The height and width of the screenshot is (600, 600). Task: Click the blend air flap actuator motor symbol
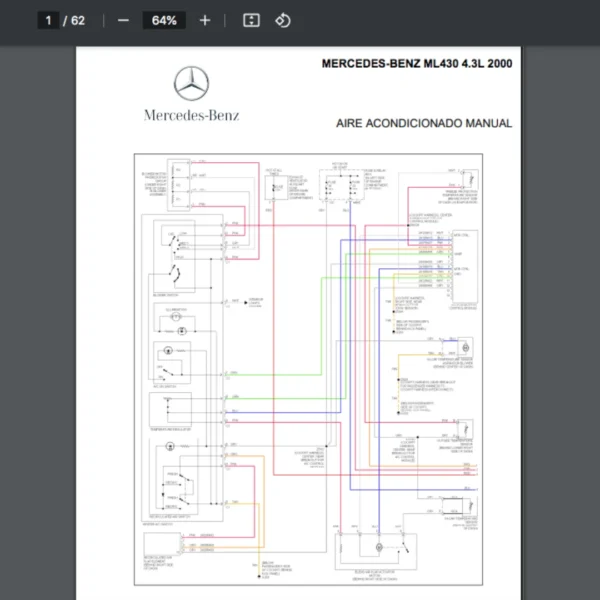tap(378, 548)
